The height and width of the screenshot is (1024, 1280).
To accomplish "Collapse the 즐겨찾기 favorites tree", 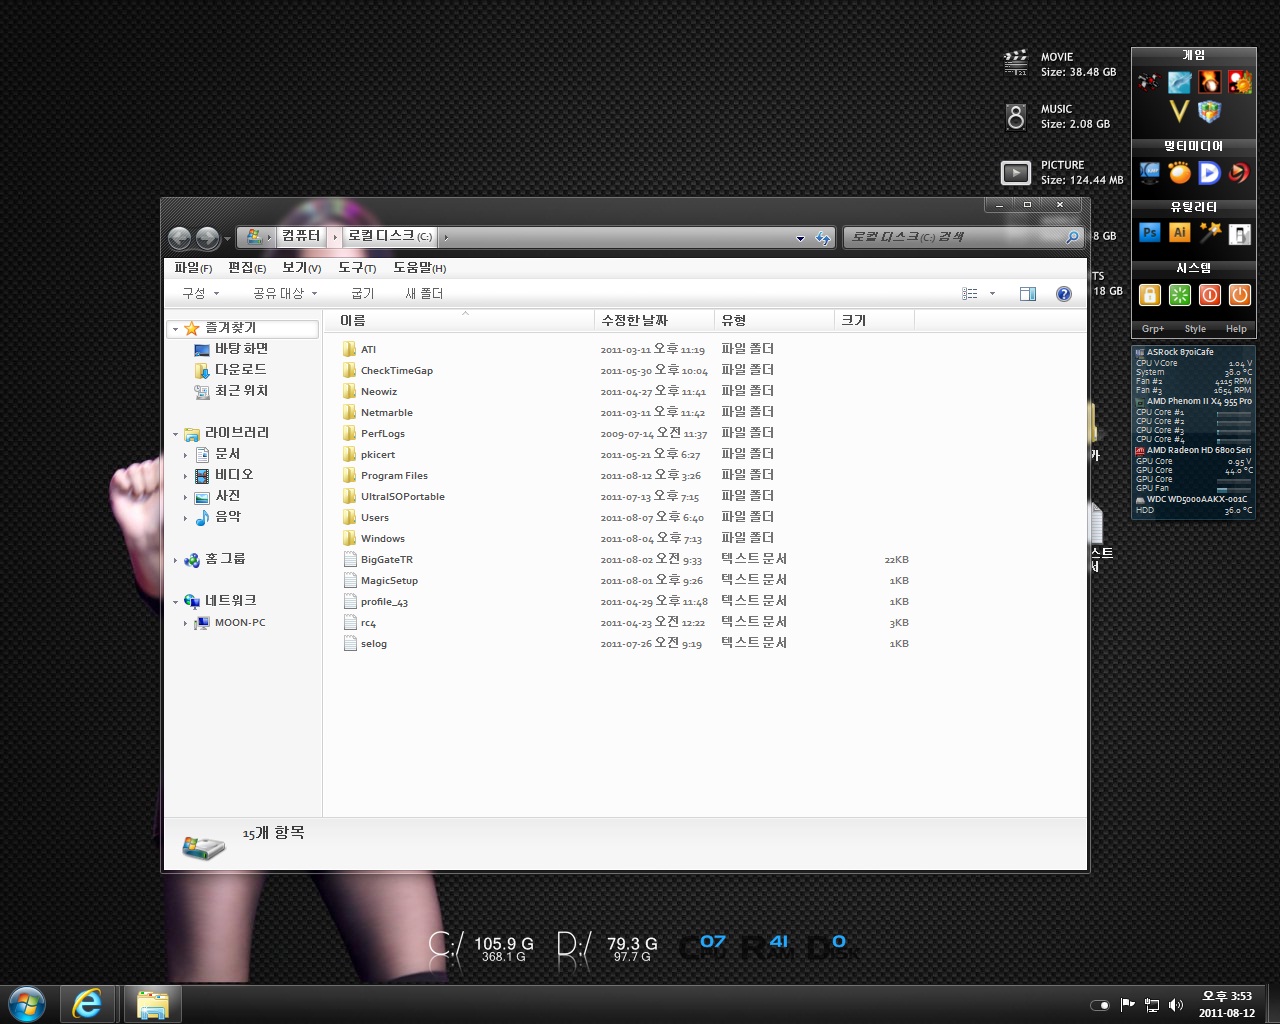I will pos(176,329).
